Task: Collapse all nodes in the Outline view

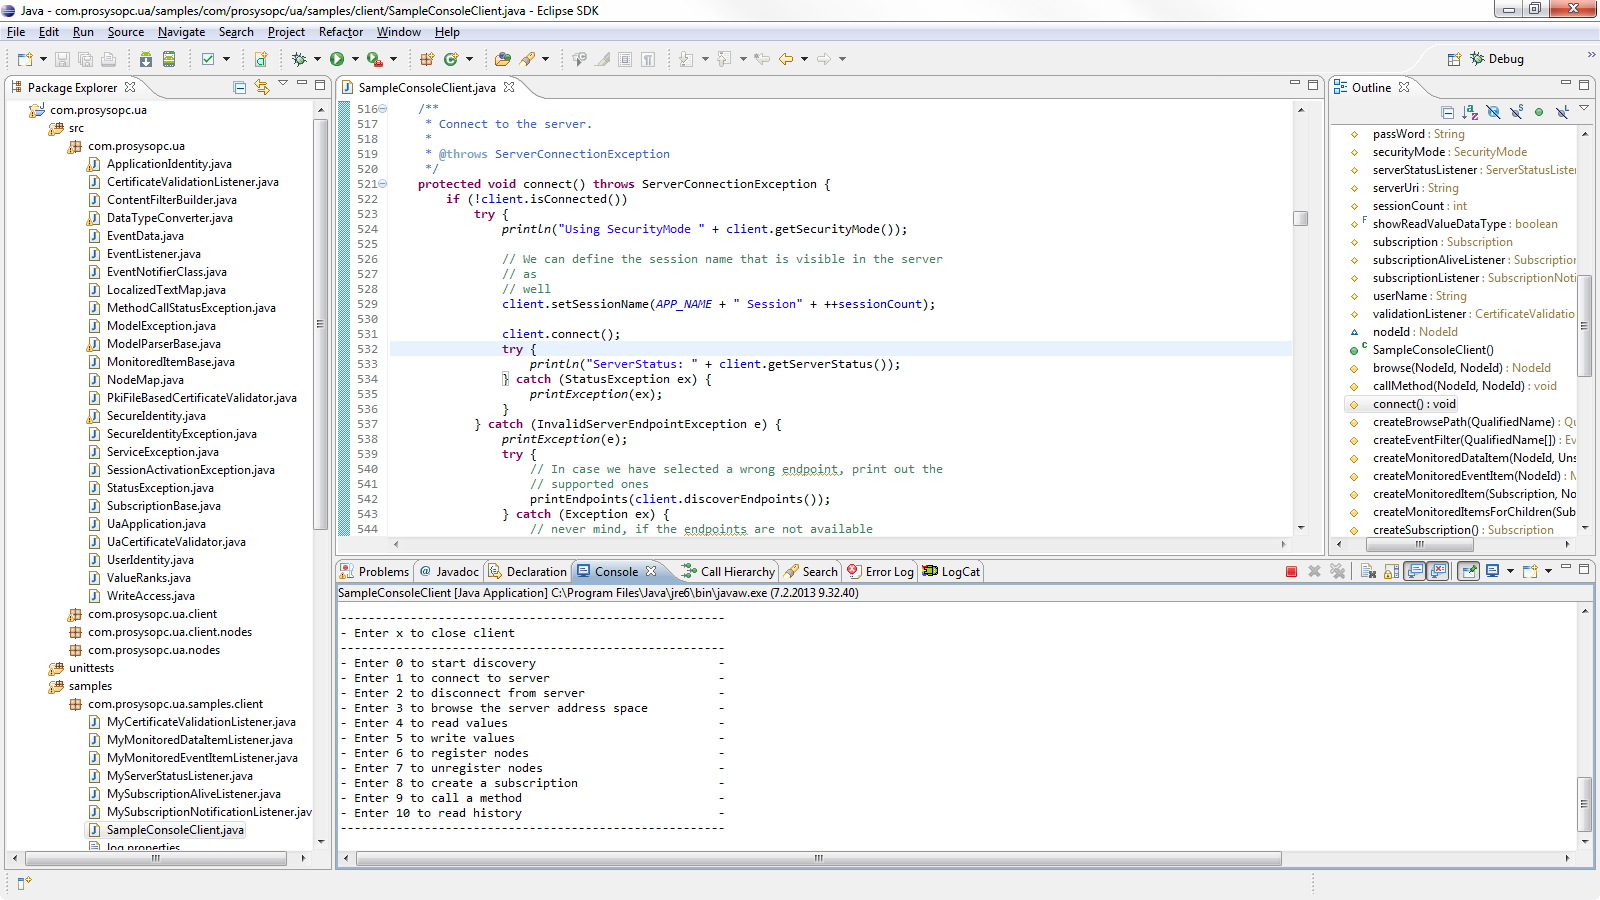Action: point(1446,112)
